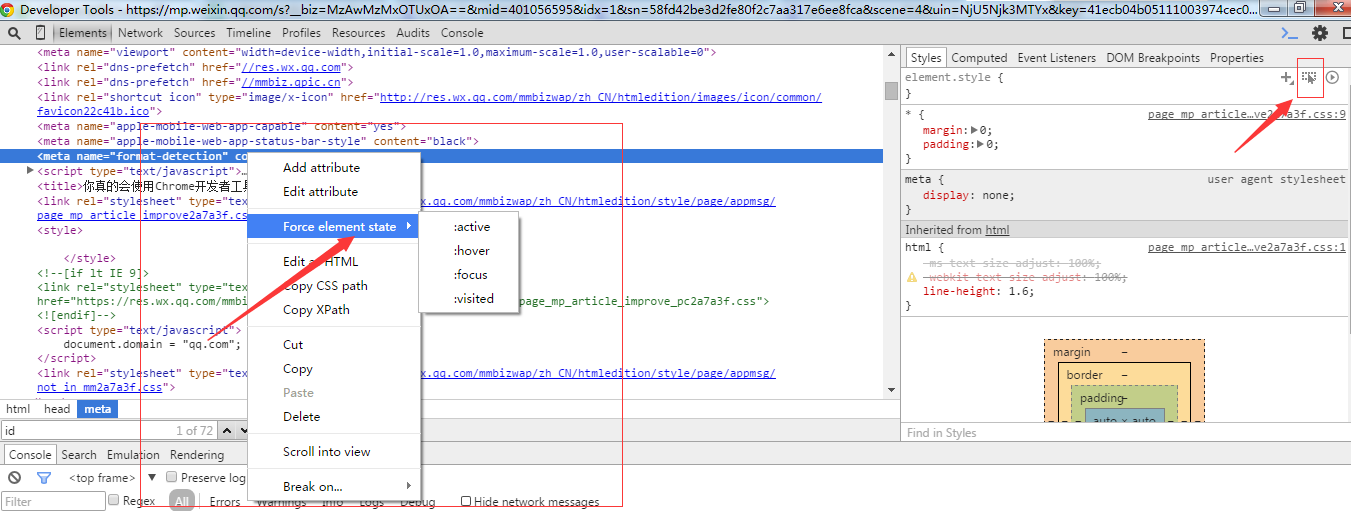This screenshot has height=511, width=1351.
Task: Follow the //mmbiz.qpic.cn href link
Action: [x=291, y=82]
